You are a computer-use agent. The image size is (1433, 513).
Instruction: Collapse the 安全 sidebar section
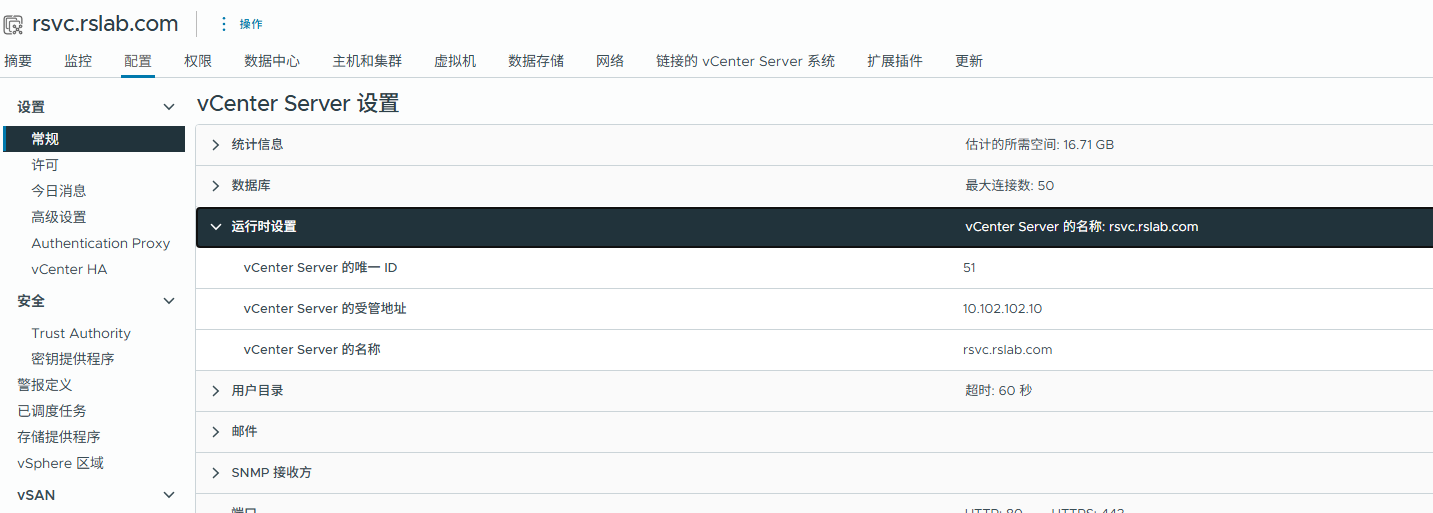click(x=169, y=301)
